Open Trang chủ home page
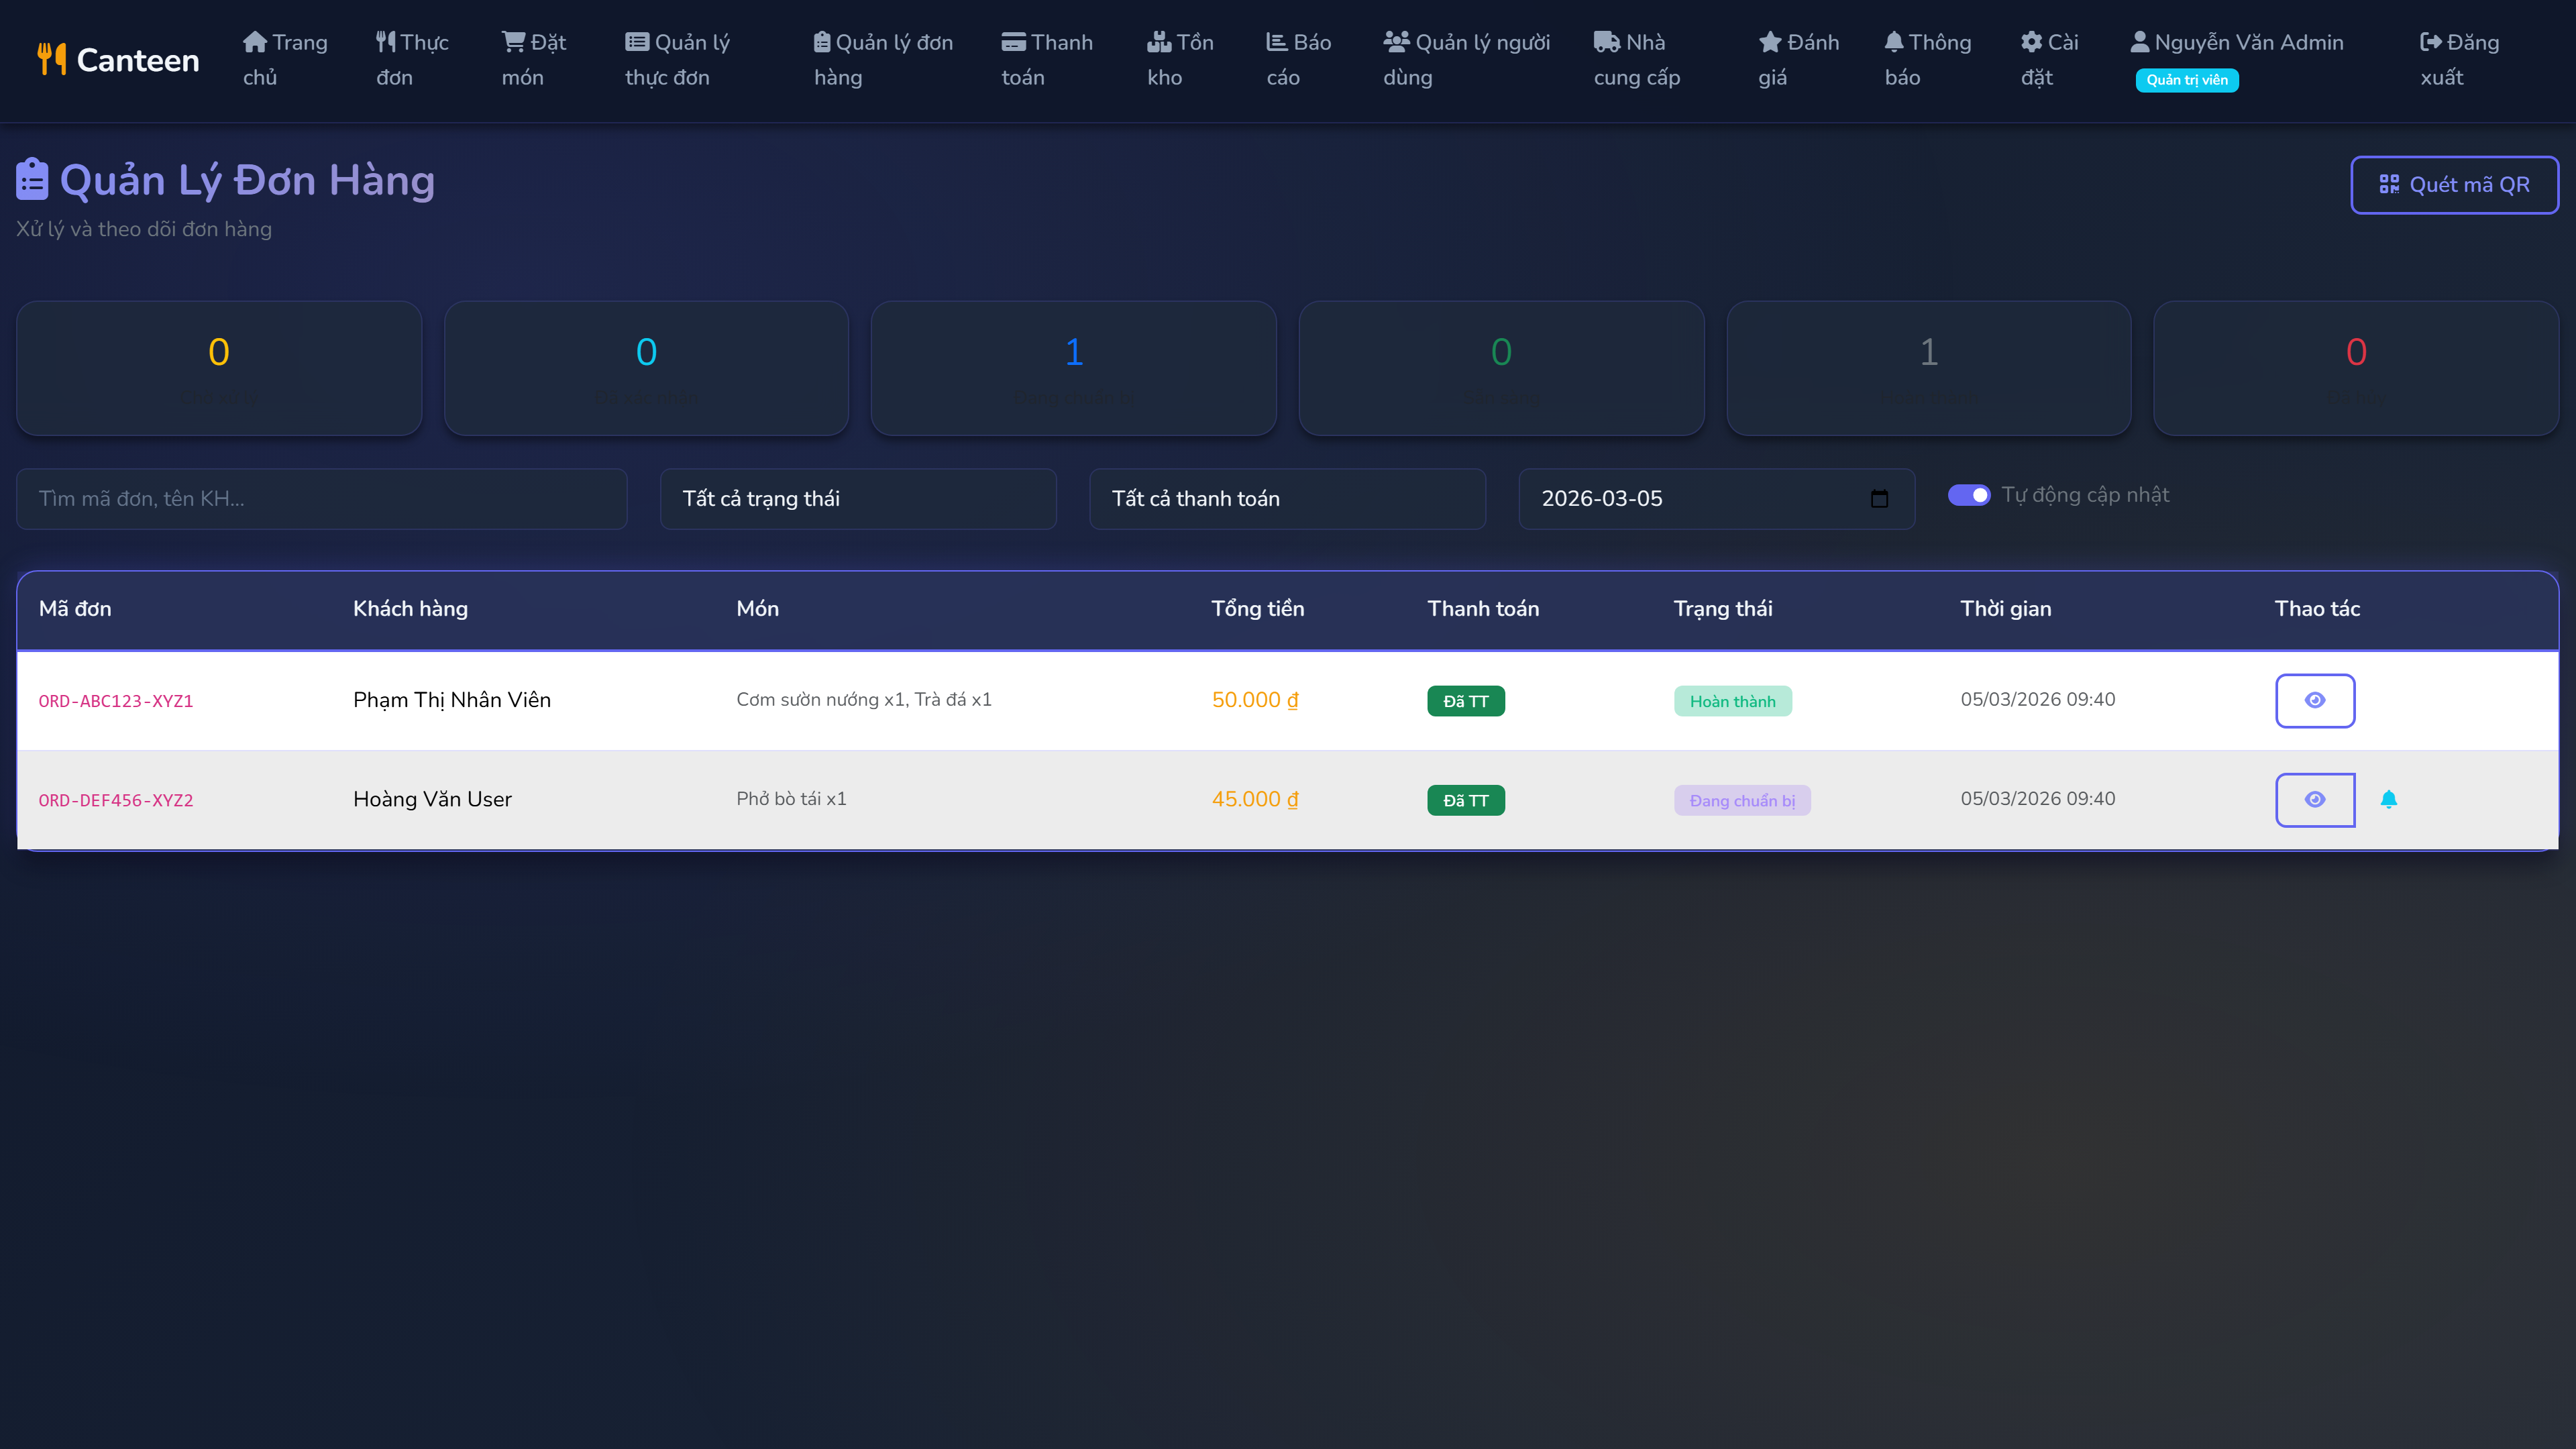 [x=285, y=60]
